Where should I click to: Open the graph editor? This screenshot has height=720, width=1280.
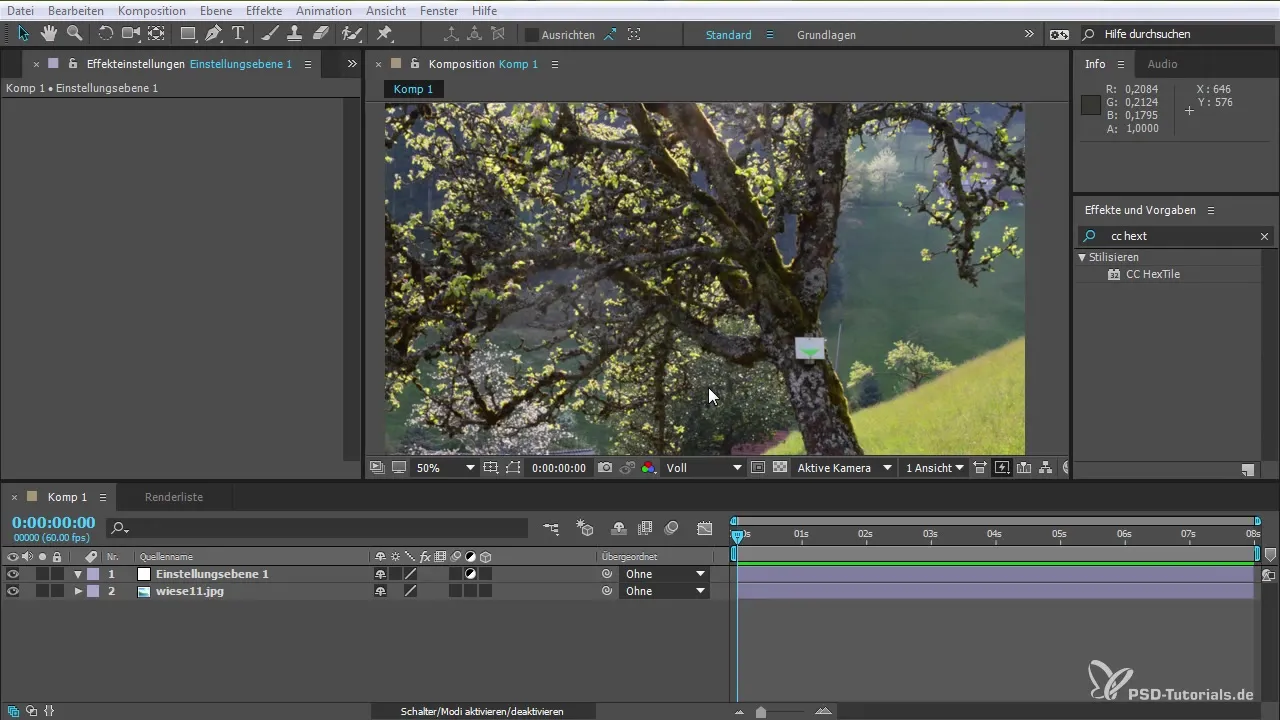click(705, 527)
